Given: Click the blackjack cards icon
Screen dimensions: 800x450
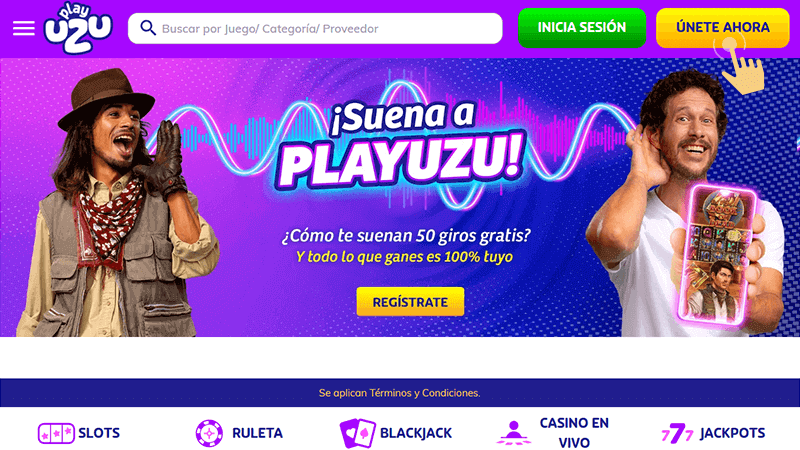Looking at the screenshot, I should coord(358,433).
